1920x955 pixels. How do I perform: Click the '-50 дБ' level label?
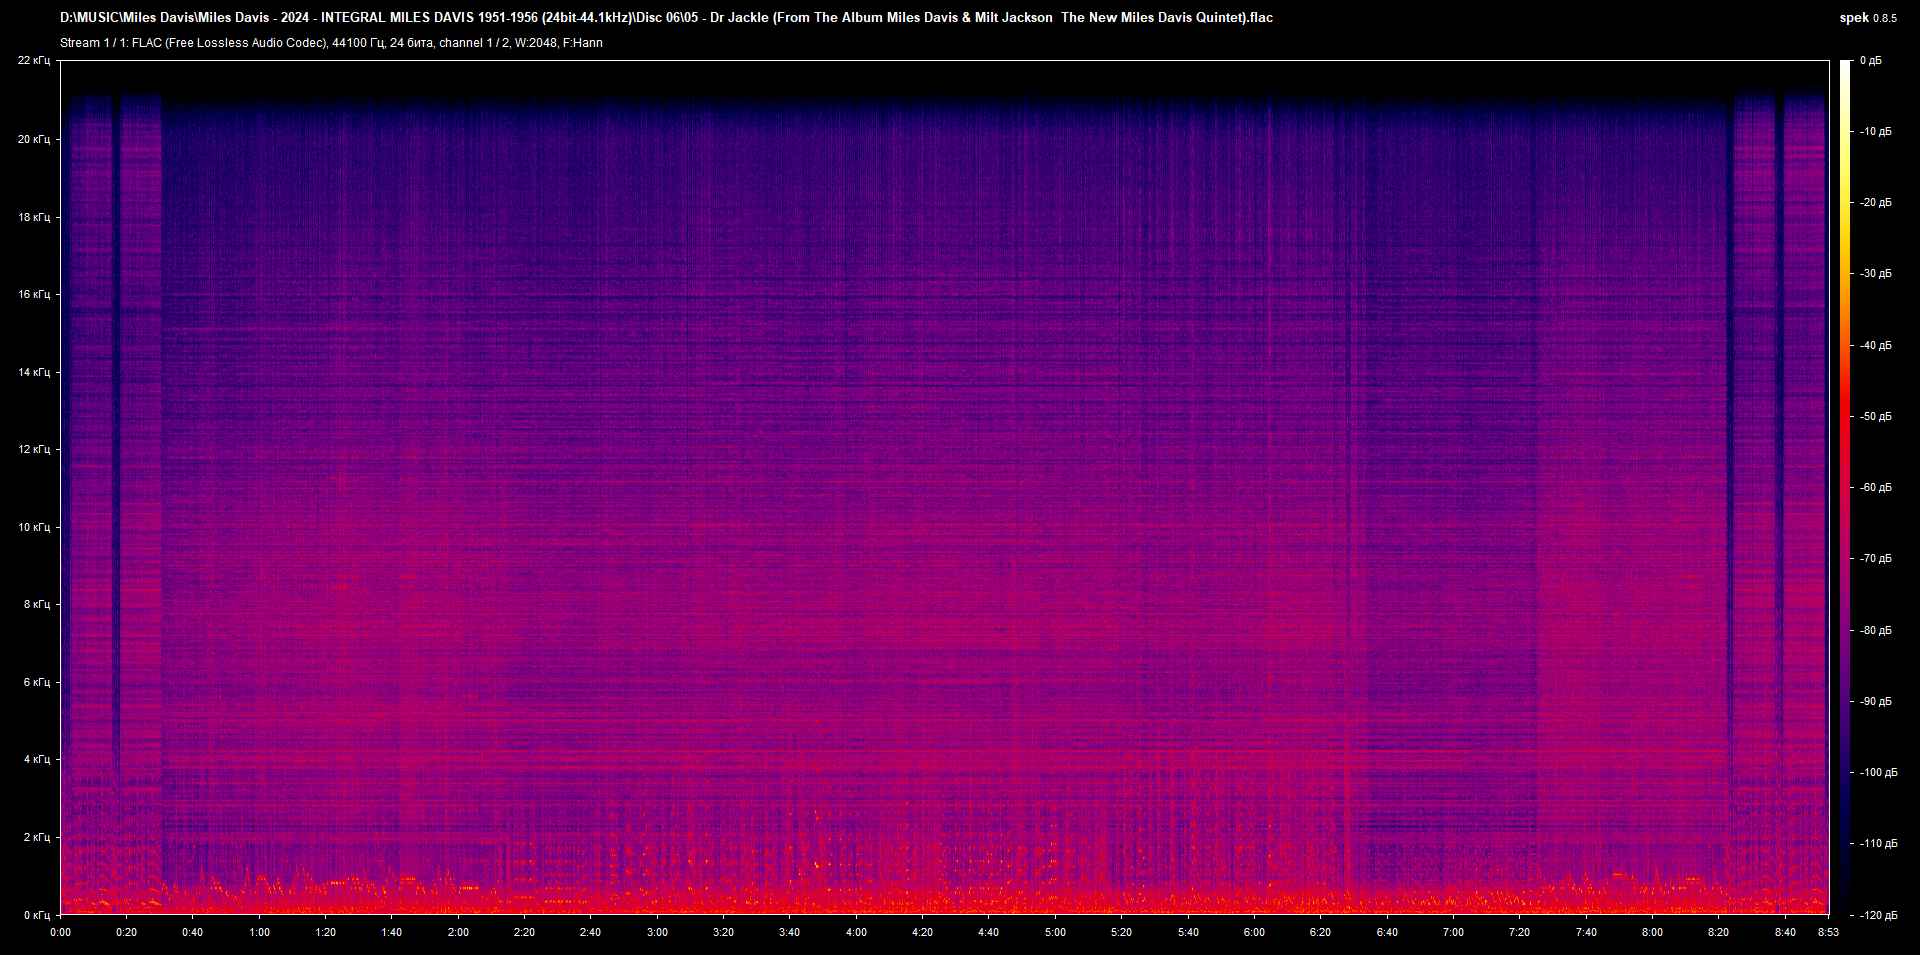1876,416
